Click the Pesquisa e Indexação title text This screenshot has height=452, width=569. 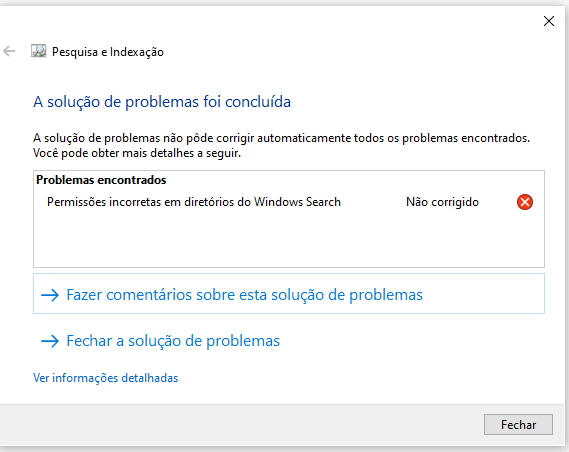(108, 52)
